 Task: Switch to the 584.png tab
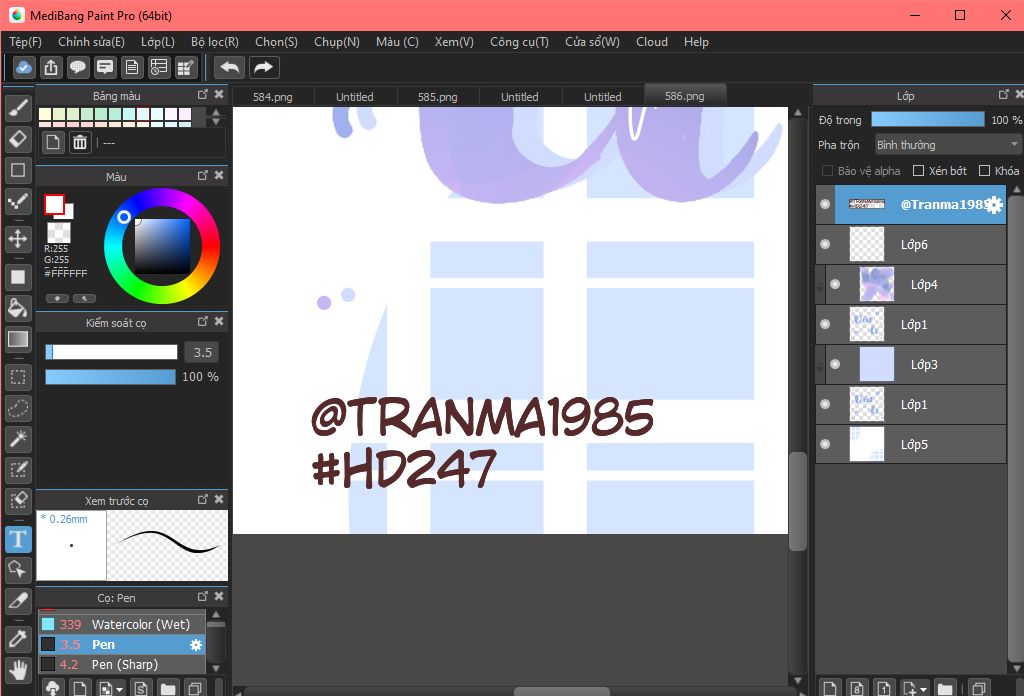click(x=273, y=97)
